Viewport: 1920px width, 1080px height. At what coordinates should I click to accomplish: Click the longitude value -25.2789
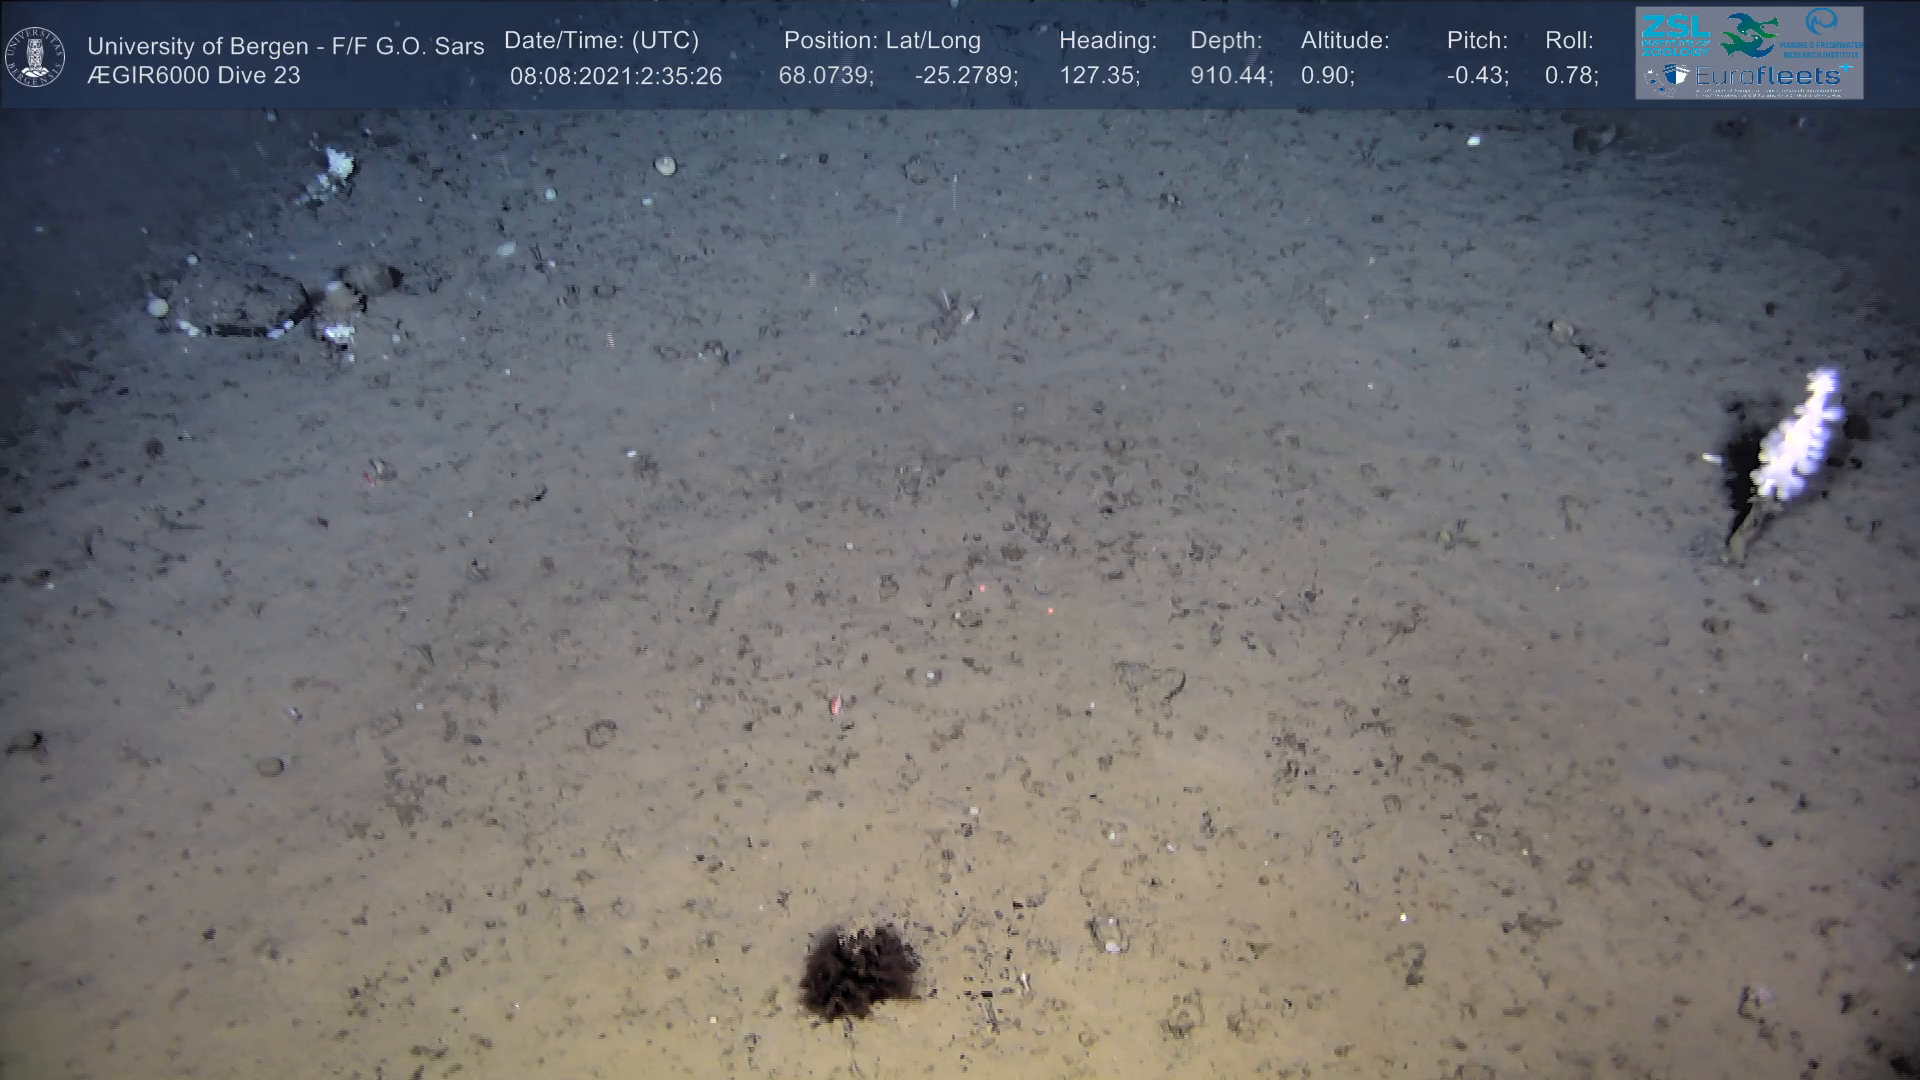point(965,76)
